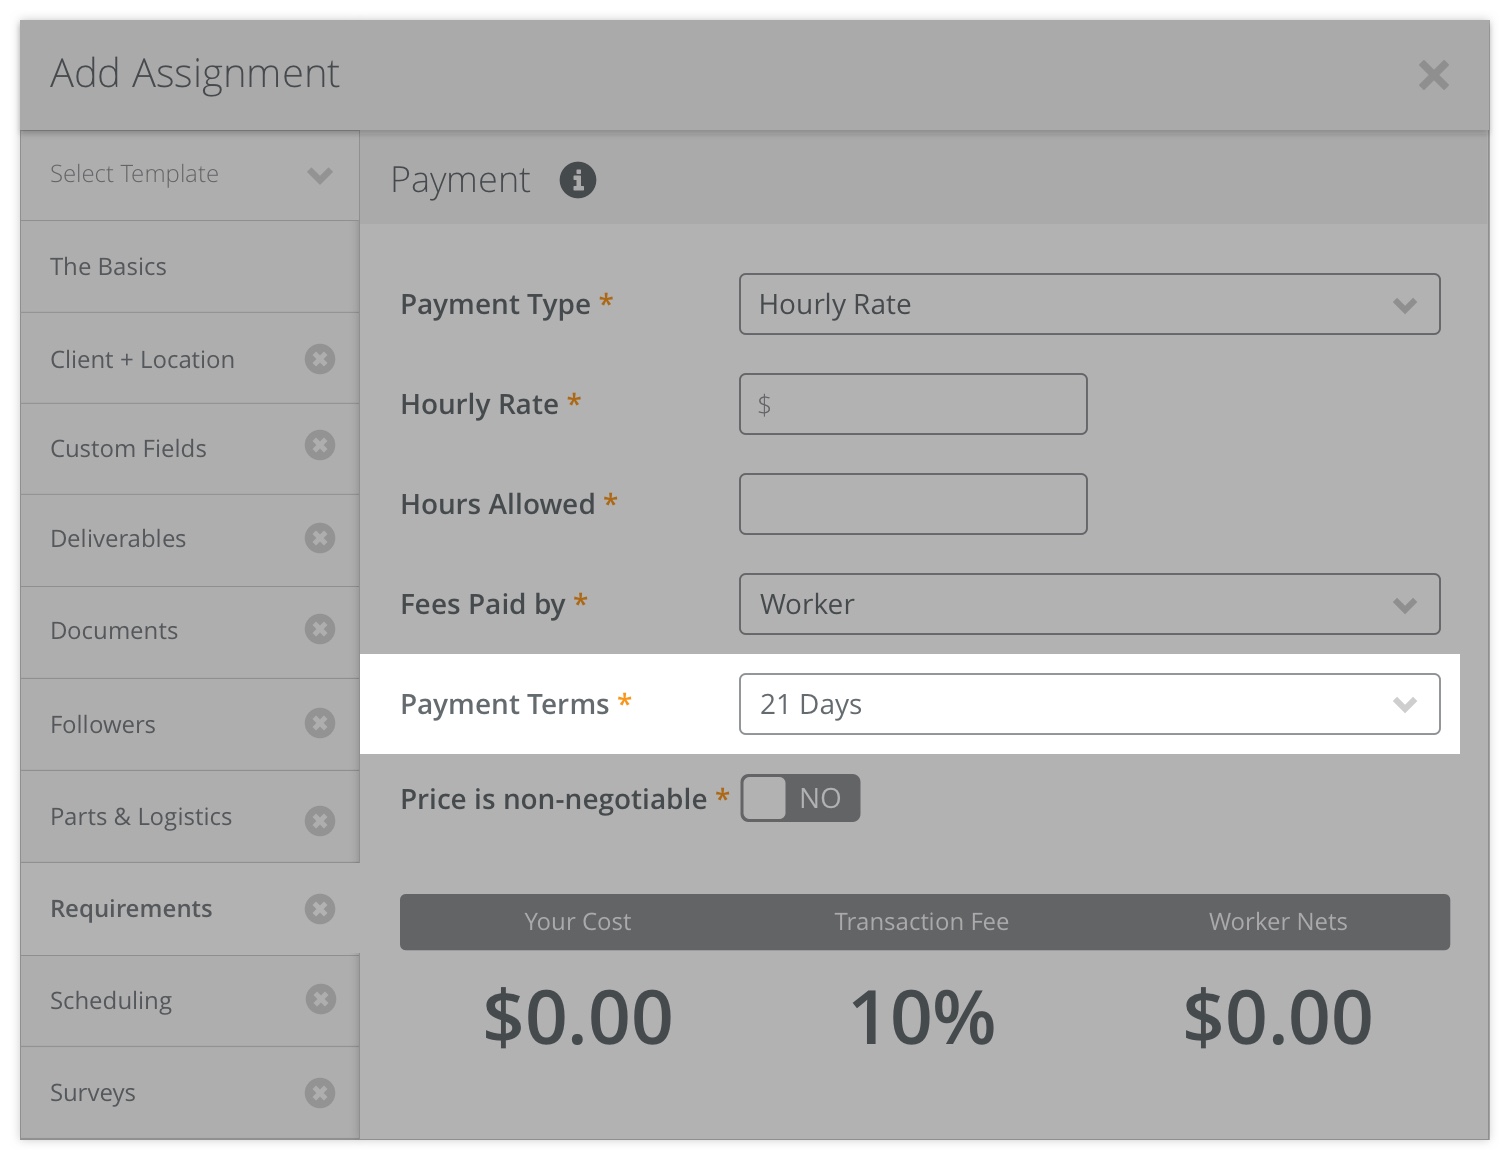The height and width of the screenshot is (1160, 1510).
Task: Click the Payment info icon
Action: [577, 180]
